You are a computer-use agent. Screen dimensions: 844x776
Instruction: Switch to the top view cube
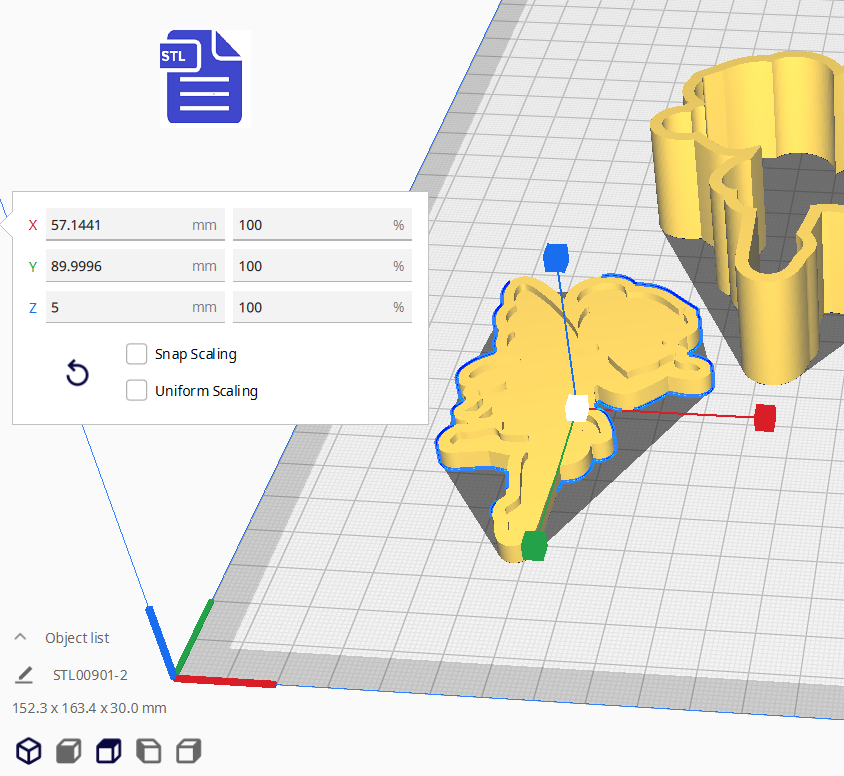click(108, 750)
